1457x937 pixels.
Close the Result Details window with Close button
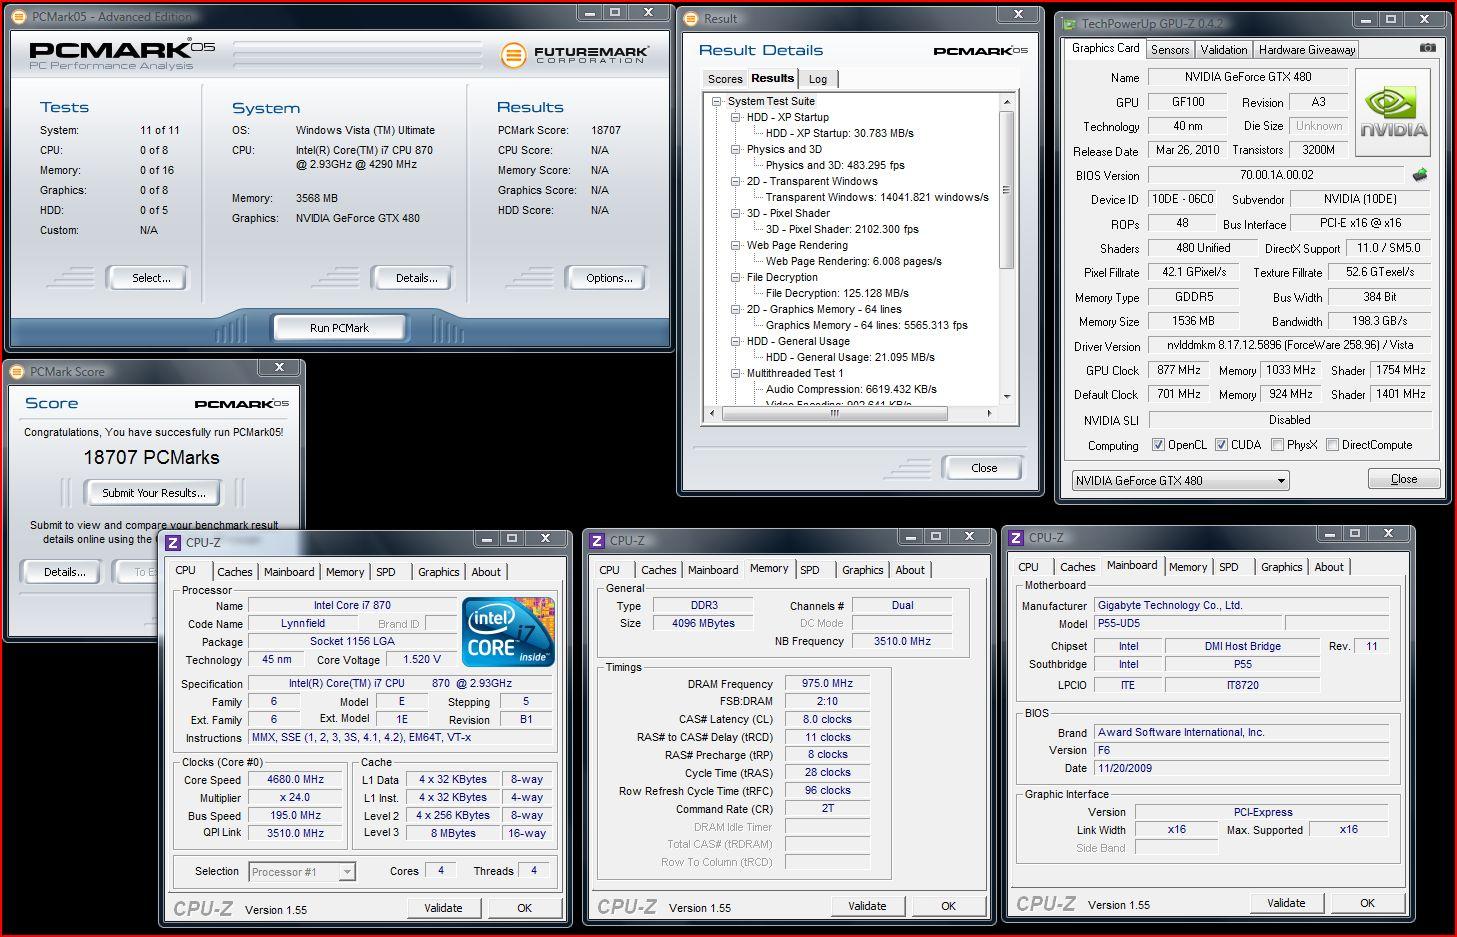pyautogui.click(x=984, y=468)
